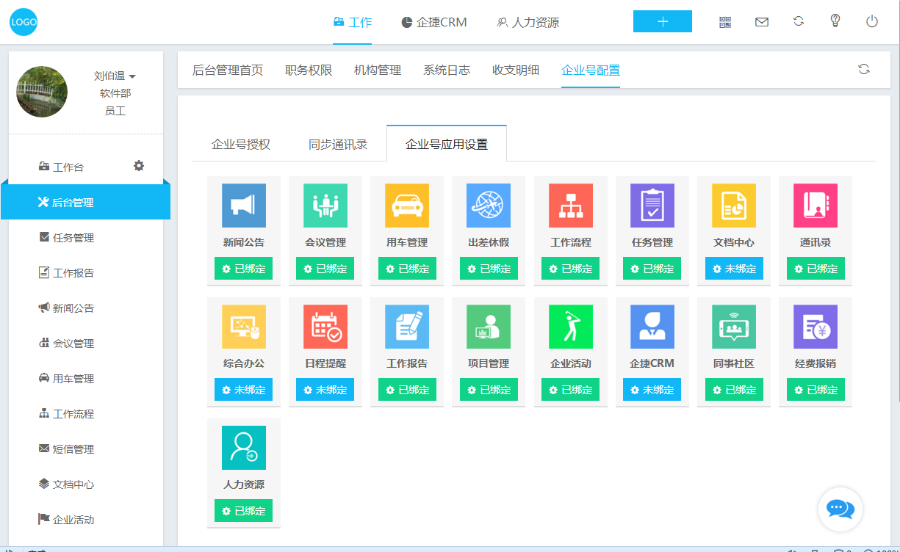Toggle 未绑定 status under 文档中心
This screenshot has width=900, height=552.
click(734, 269)
